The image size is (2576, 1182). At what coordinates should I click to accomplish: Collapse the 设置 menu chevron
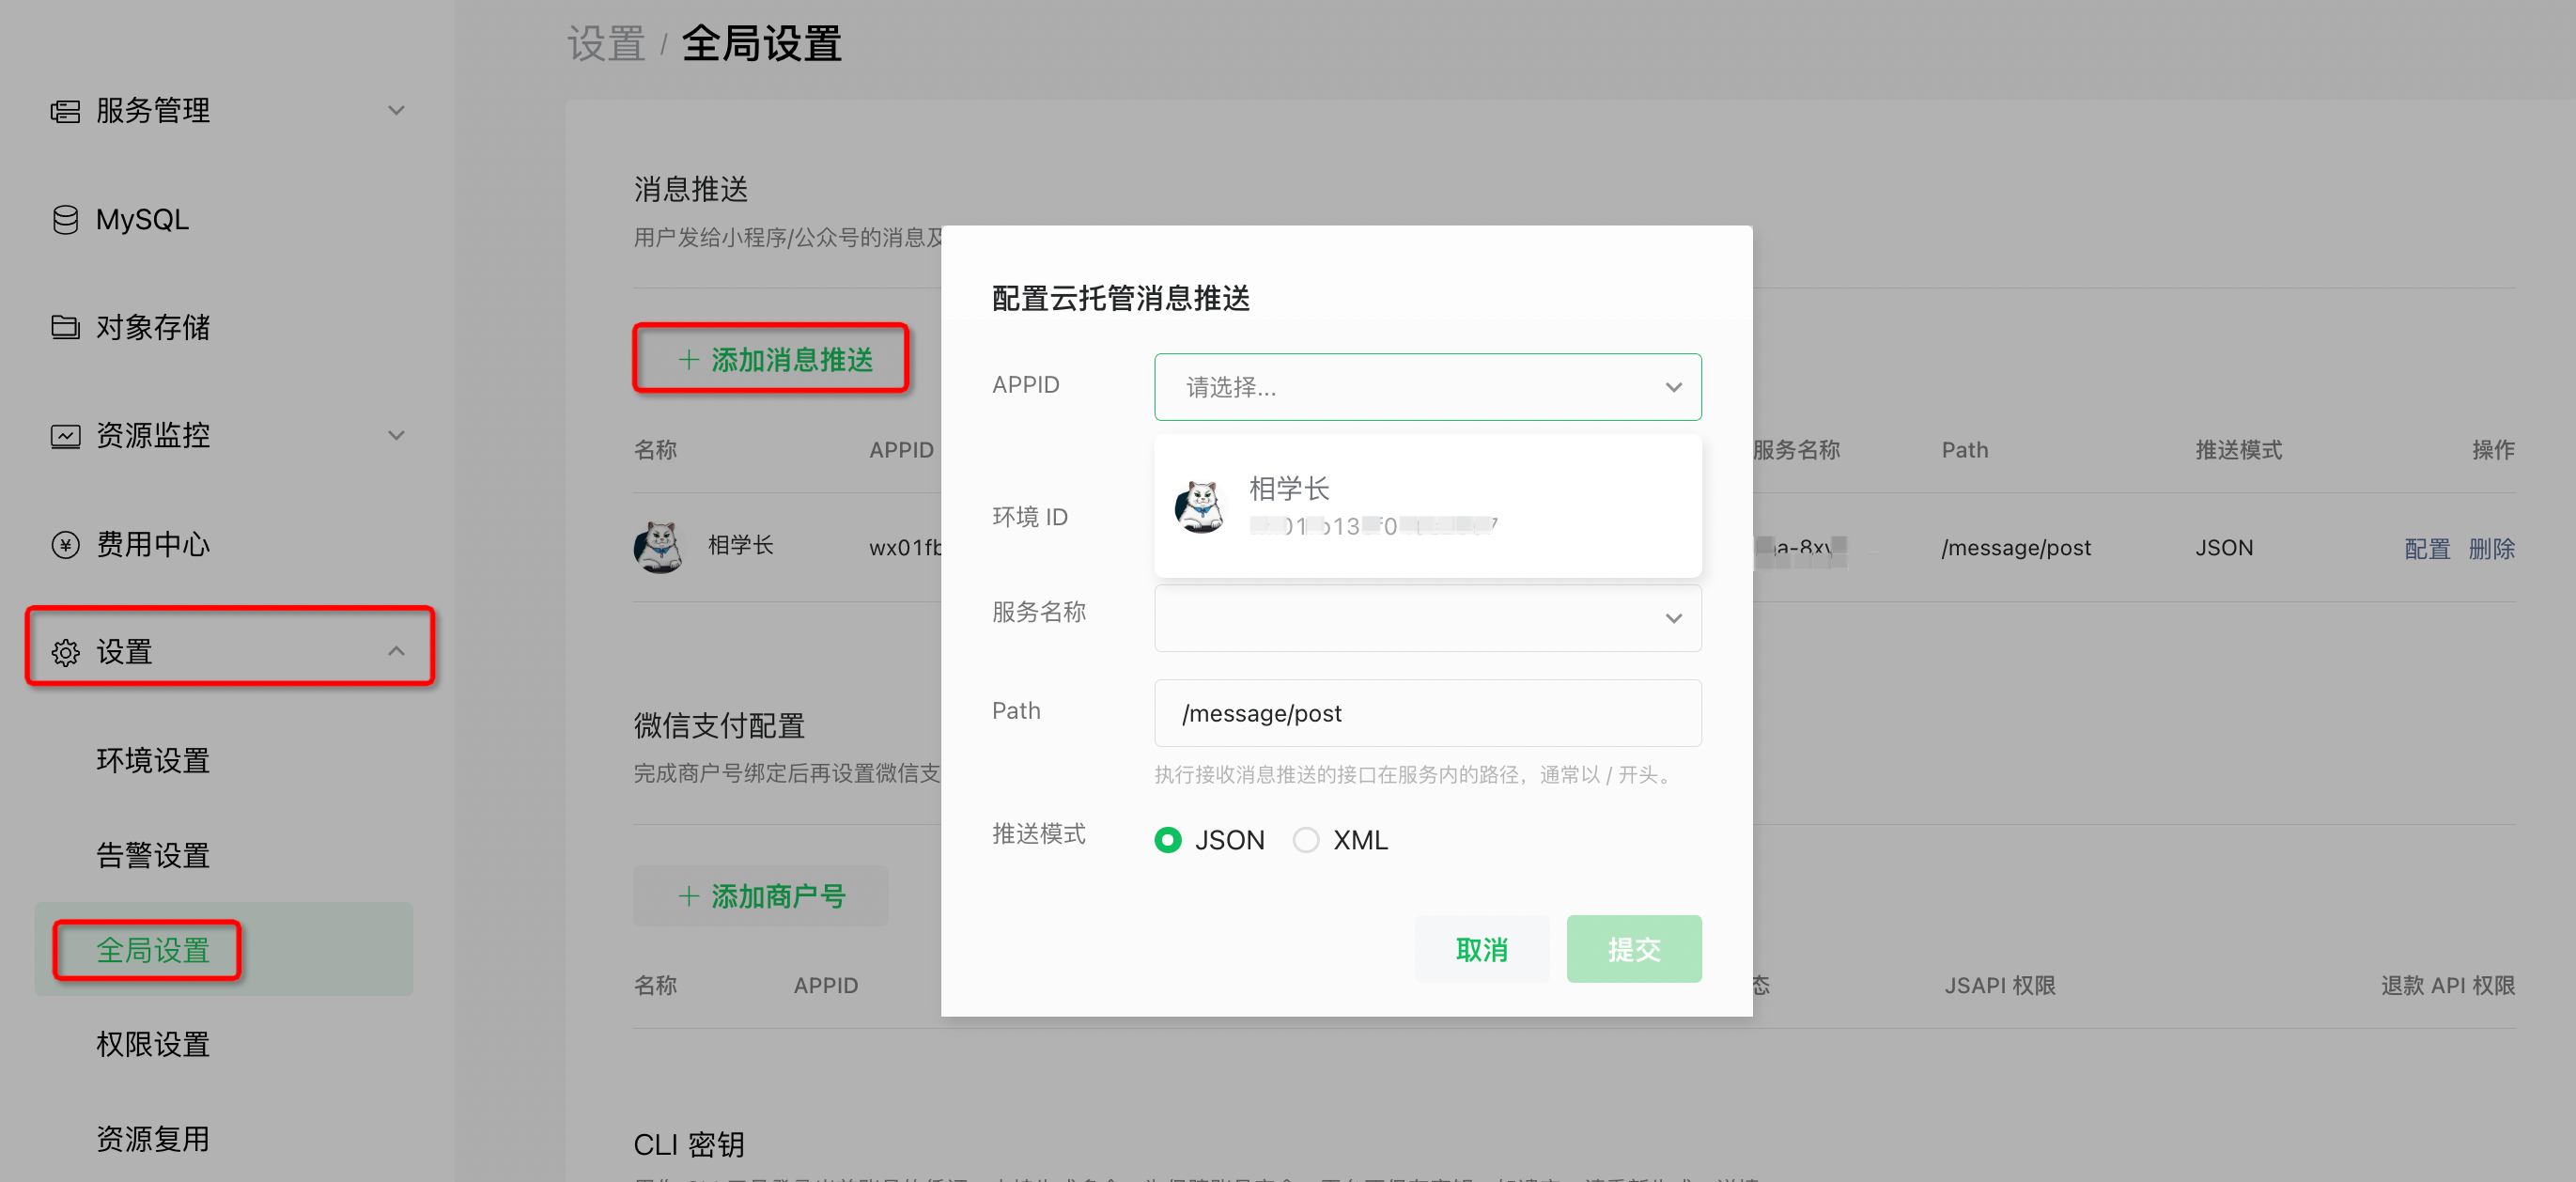coord(396,652)
